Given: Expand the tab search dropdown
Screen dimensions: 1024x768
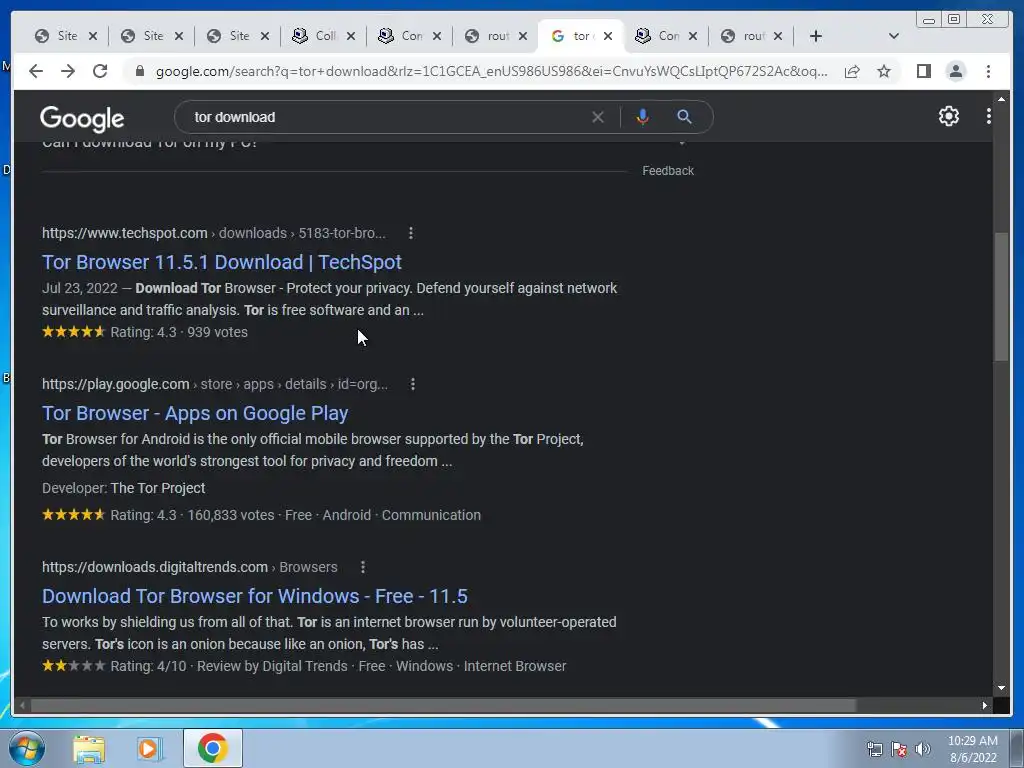Looking at the screenshot, I should click(894, 36).
